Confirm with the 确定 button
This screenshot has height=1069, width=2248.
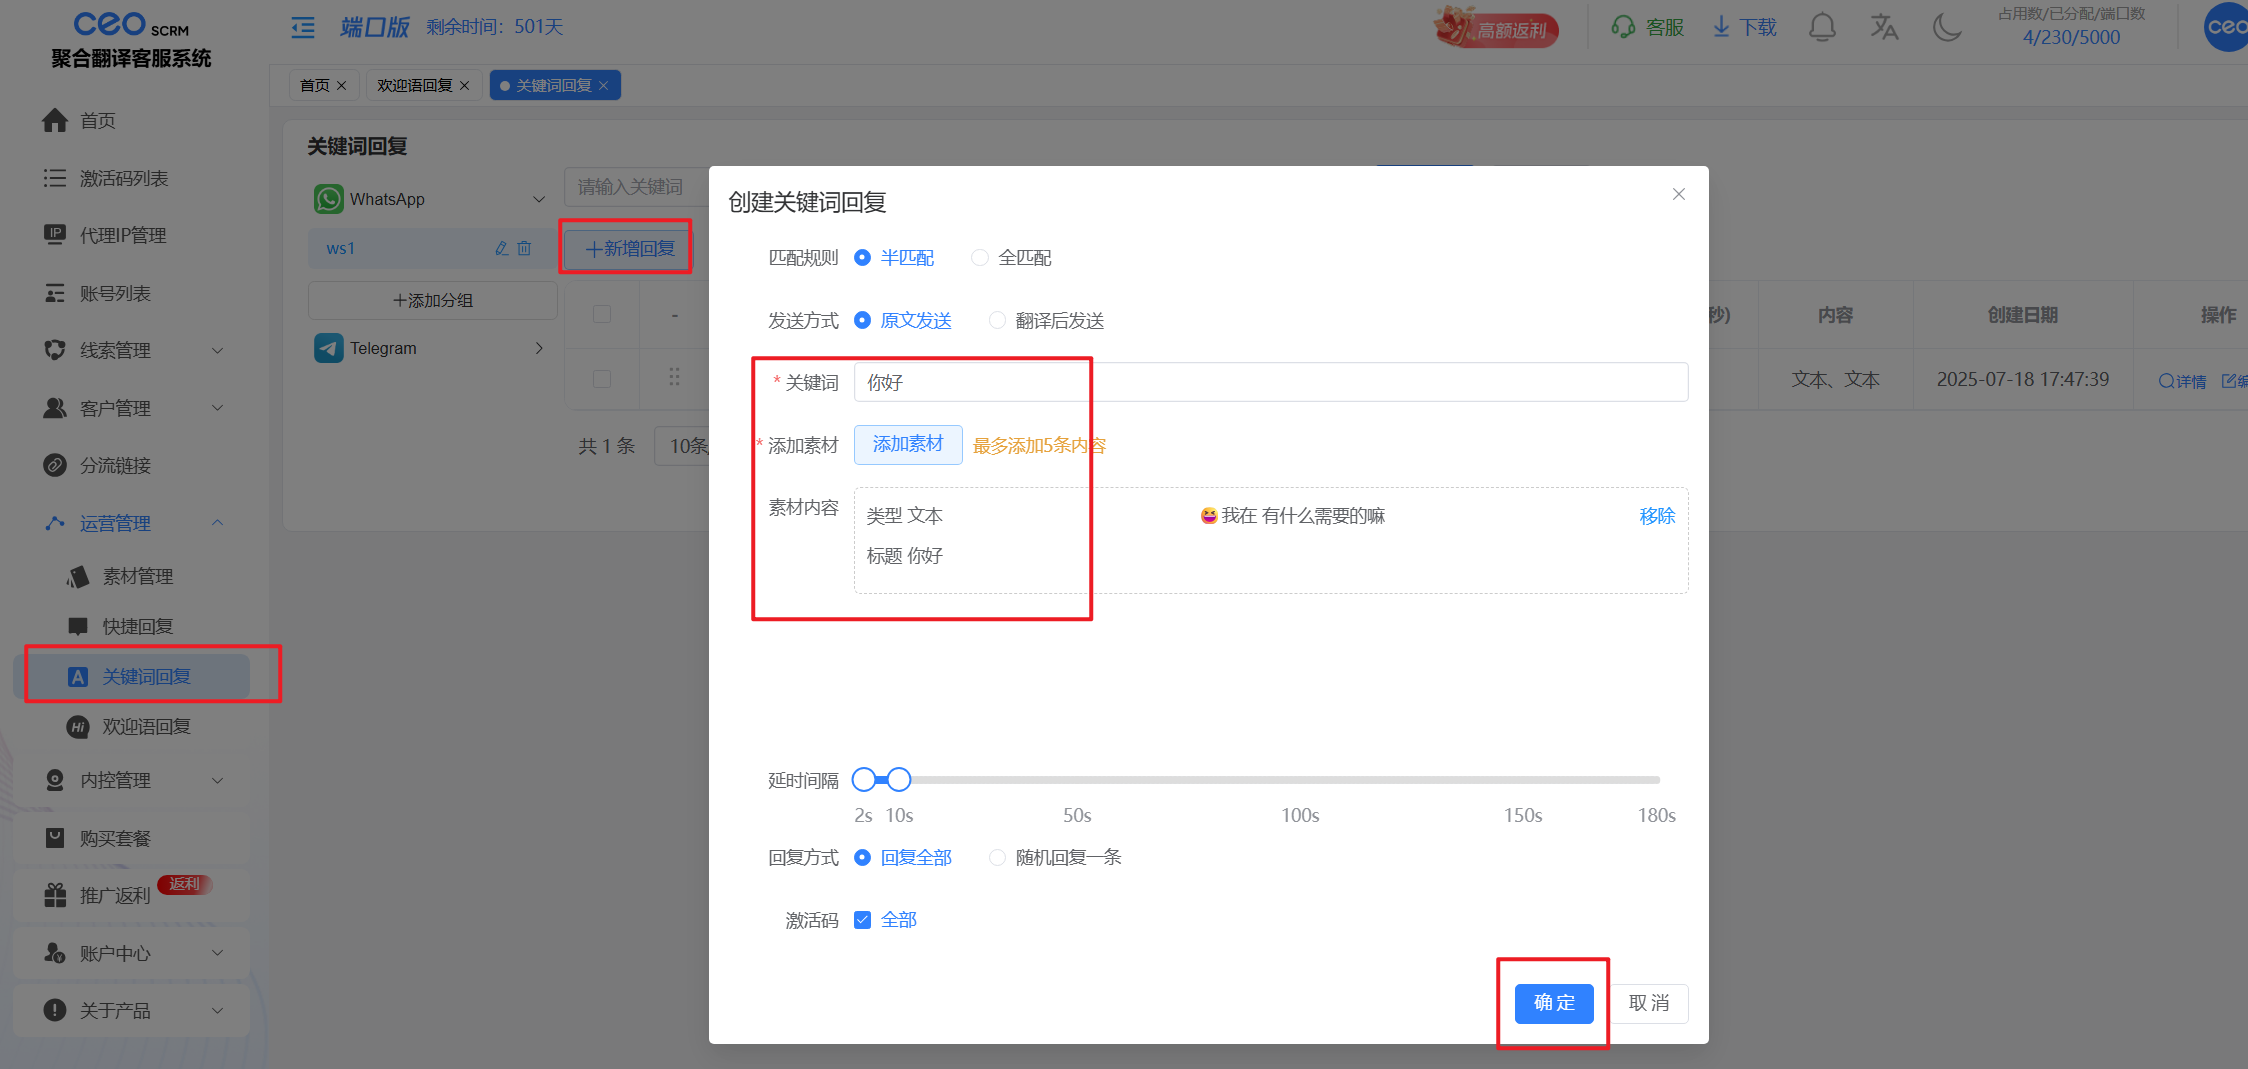pos(1554,1003)
